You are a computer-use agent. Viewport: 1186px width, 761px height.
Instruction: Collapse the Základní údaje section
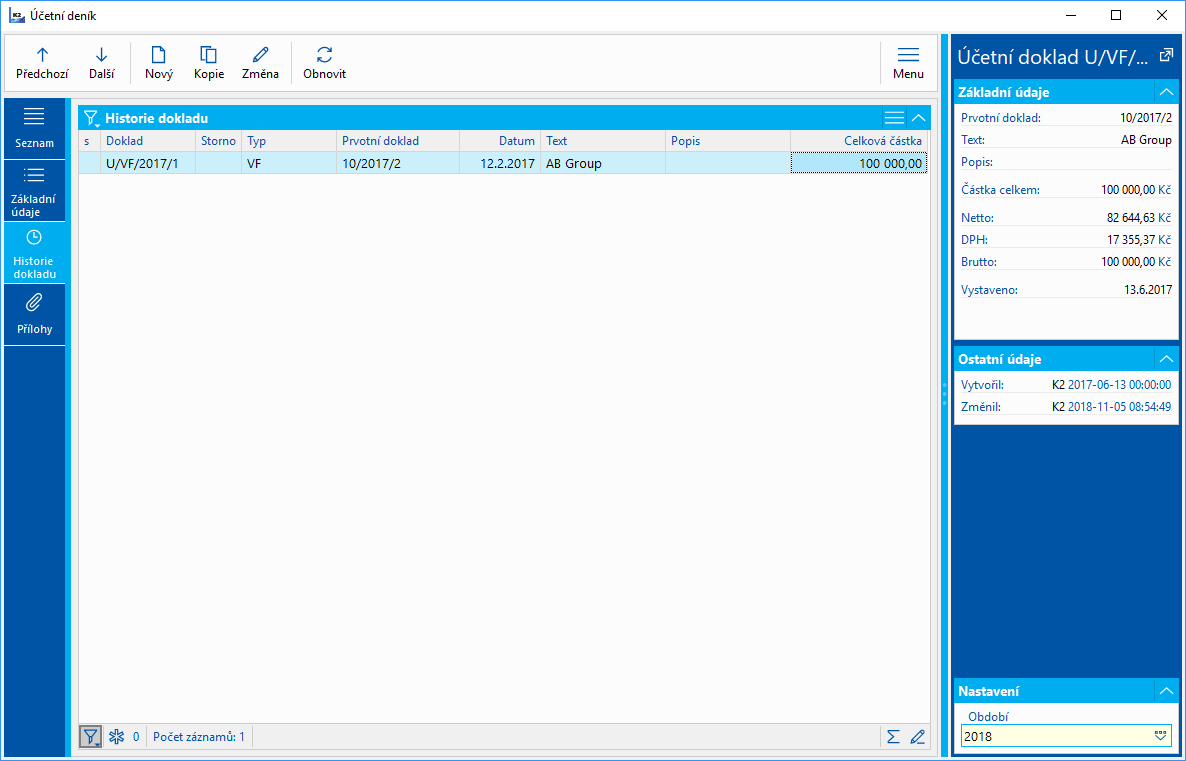pyautogui.click(x=1166, y=92)
